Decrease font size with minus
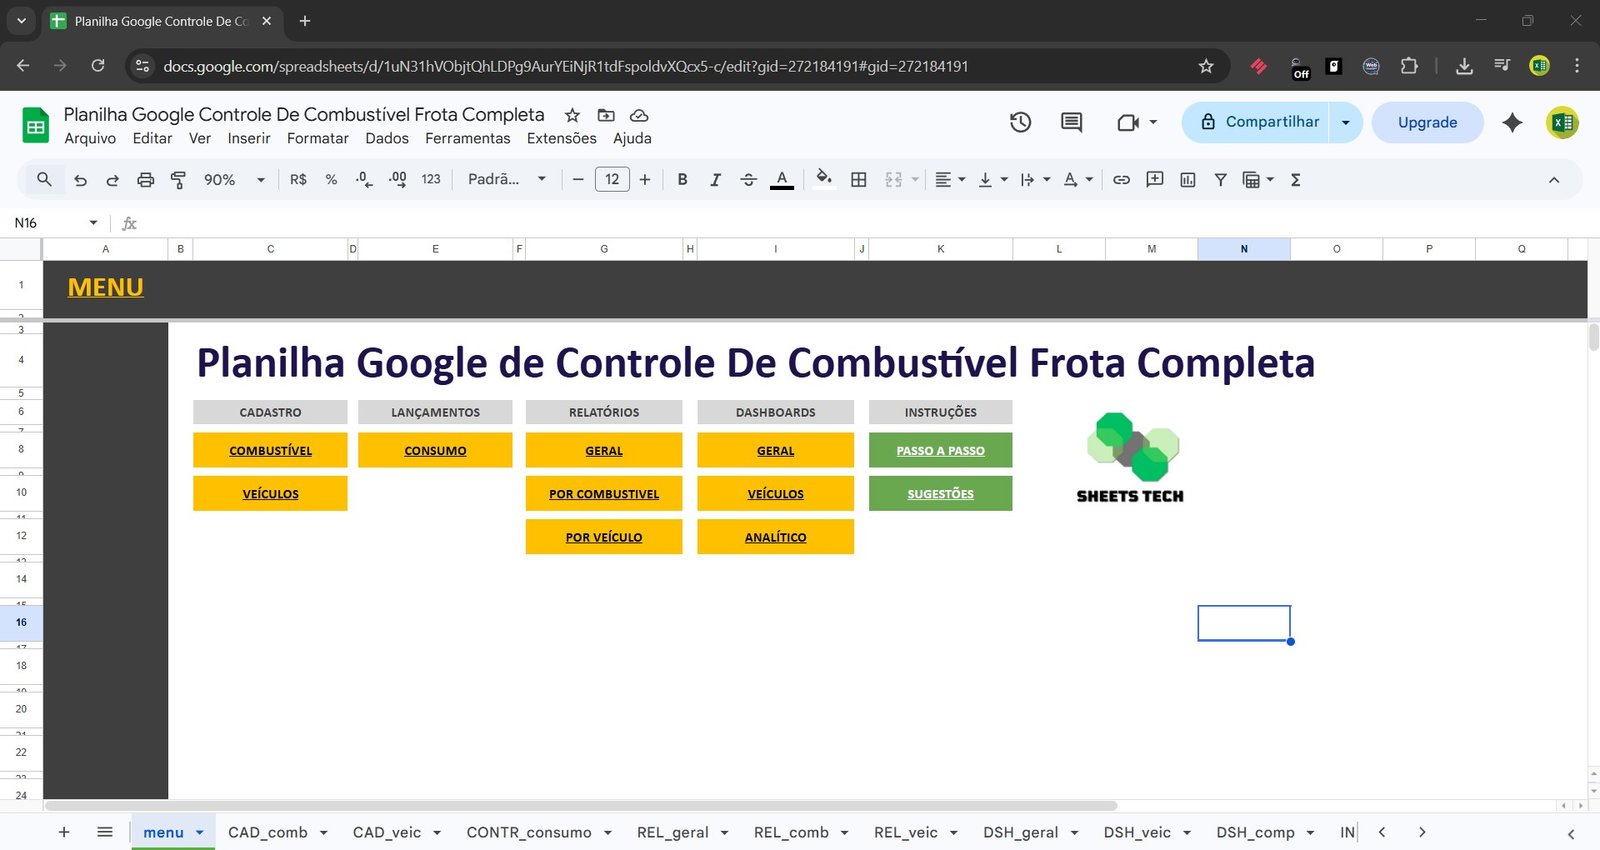The height and width of the screenshot is (850, 1600). pyautogui.click(x=578, y=180)
